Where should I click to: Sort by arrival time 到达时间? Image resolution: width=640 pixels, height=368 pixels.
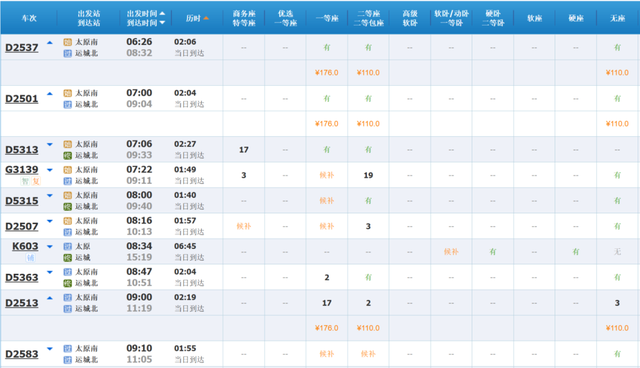coord(146,23)
